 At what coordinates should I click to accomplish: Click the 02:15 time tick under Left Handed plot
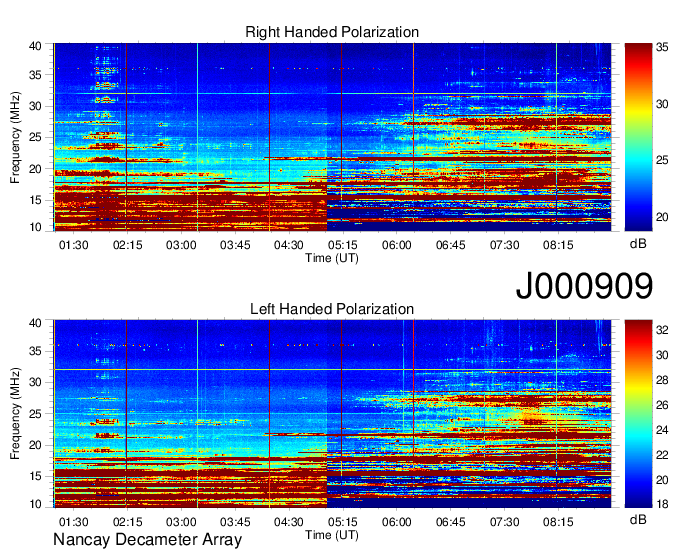128,522
